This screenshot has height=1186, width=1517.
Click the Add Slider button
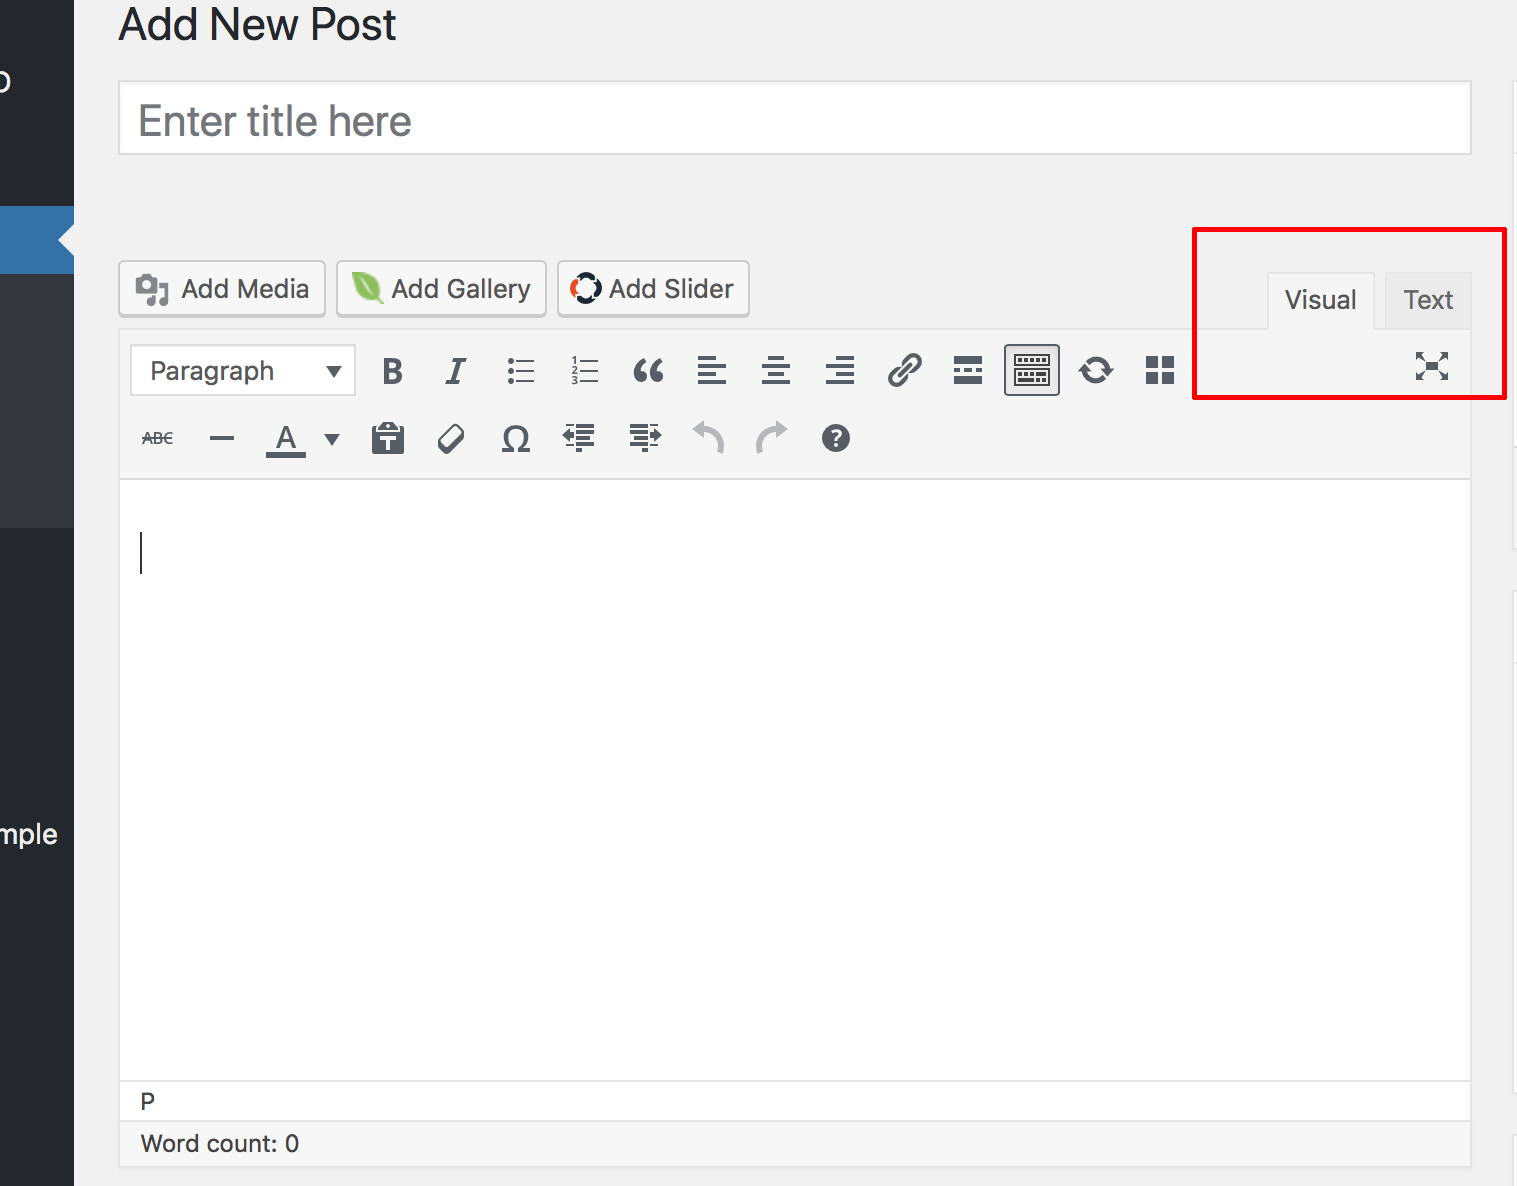pyautogui.click(x=653, y=289)
